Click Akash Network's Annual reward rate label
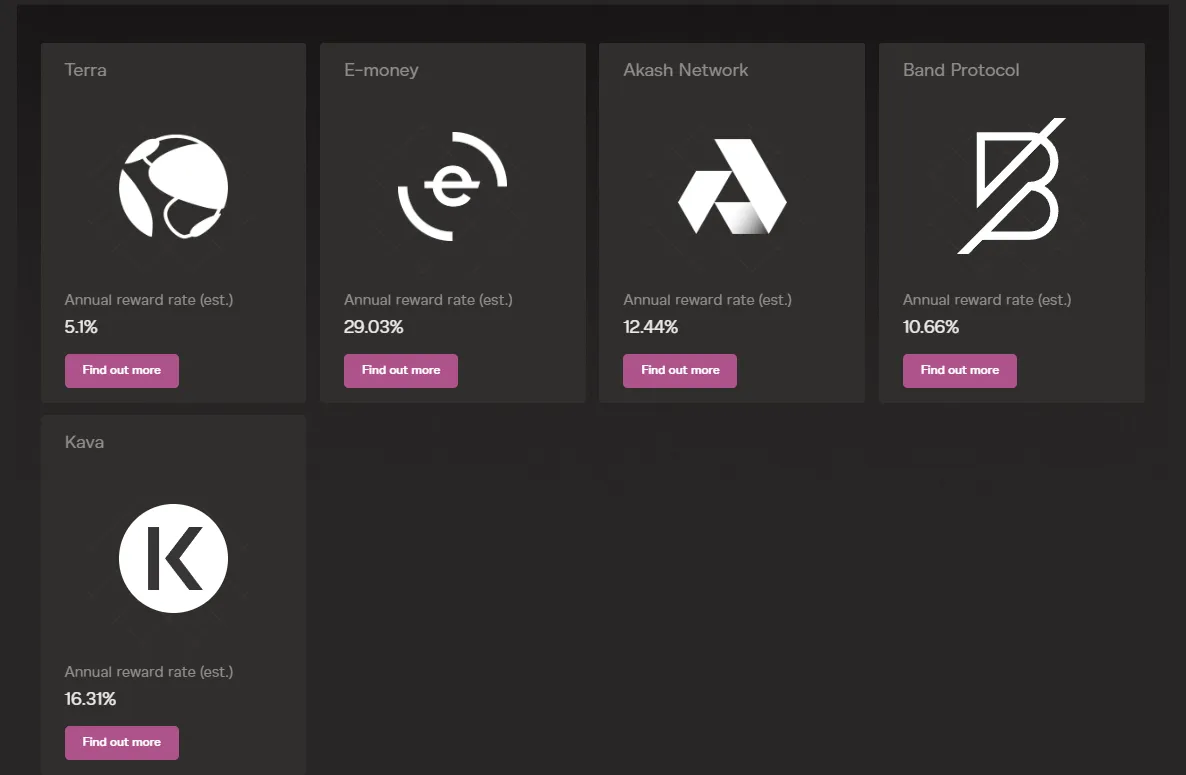Image resolution: width=1186 pixels, height=775 pixels. click(x=708, y=299)
